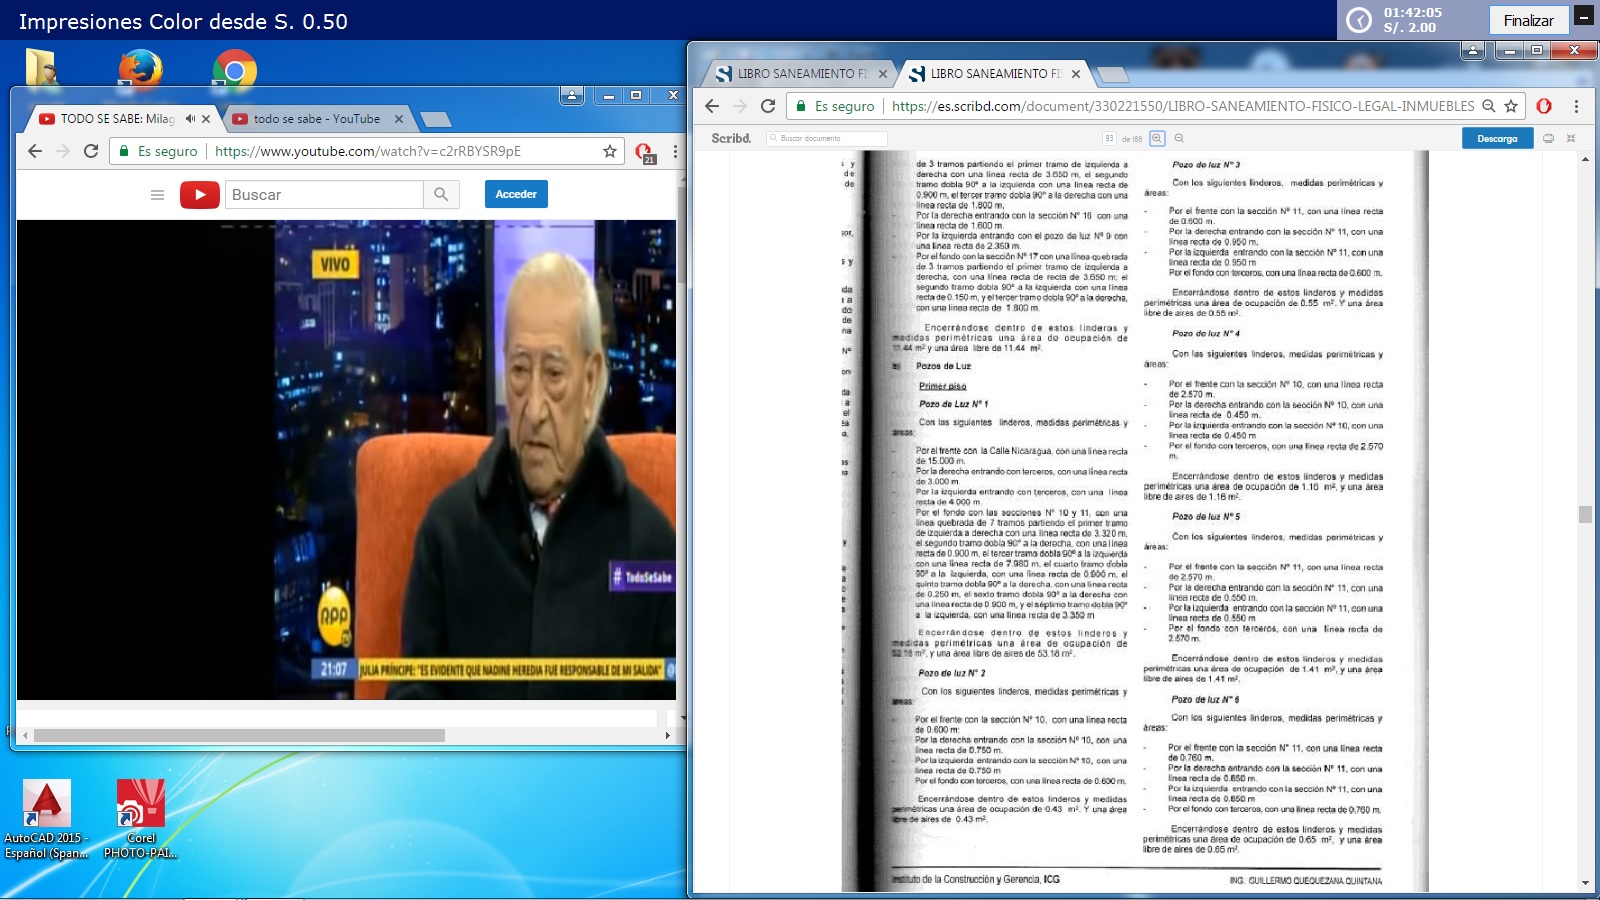Zoom in on the Scribd document
1600x900 pixels.
(1157, 139)
